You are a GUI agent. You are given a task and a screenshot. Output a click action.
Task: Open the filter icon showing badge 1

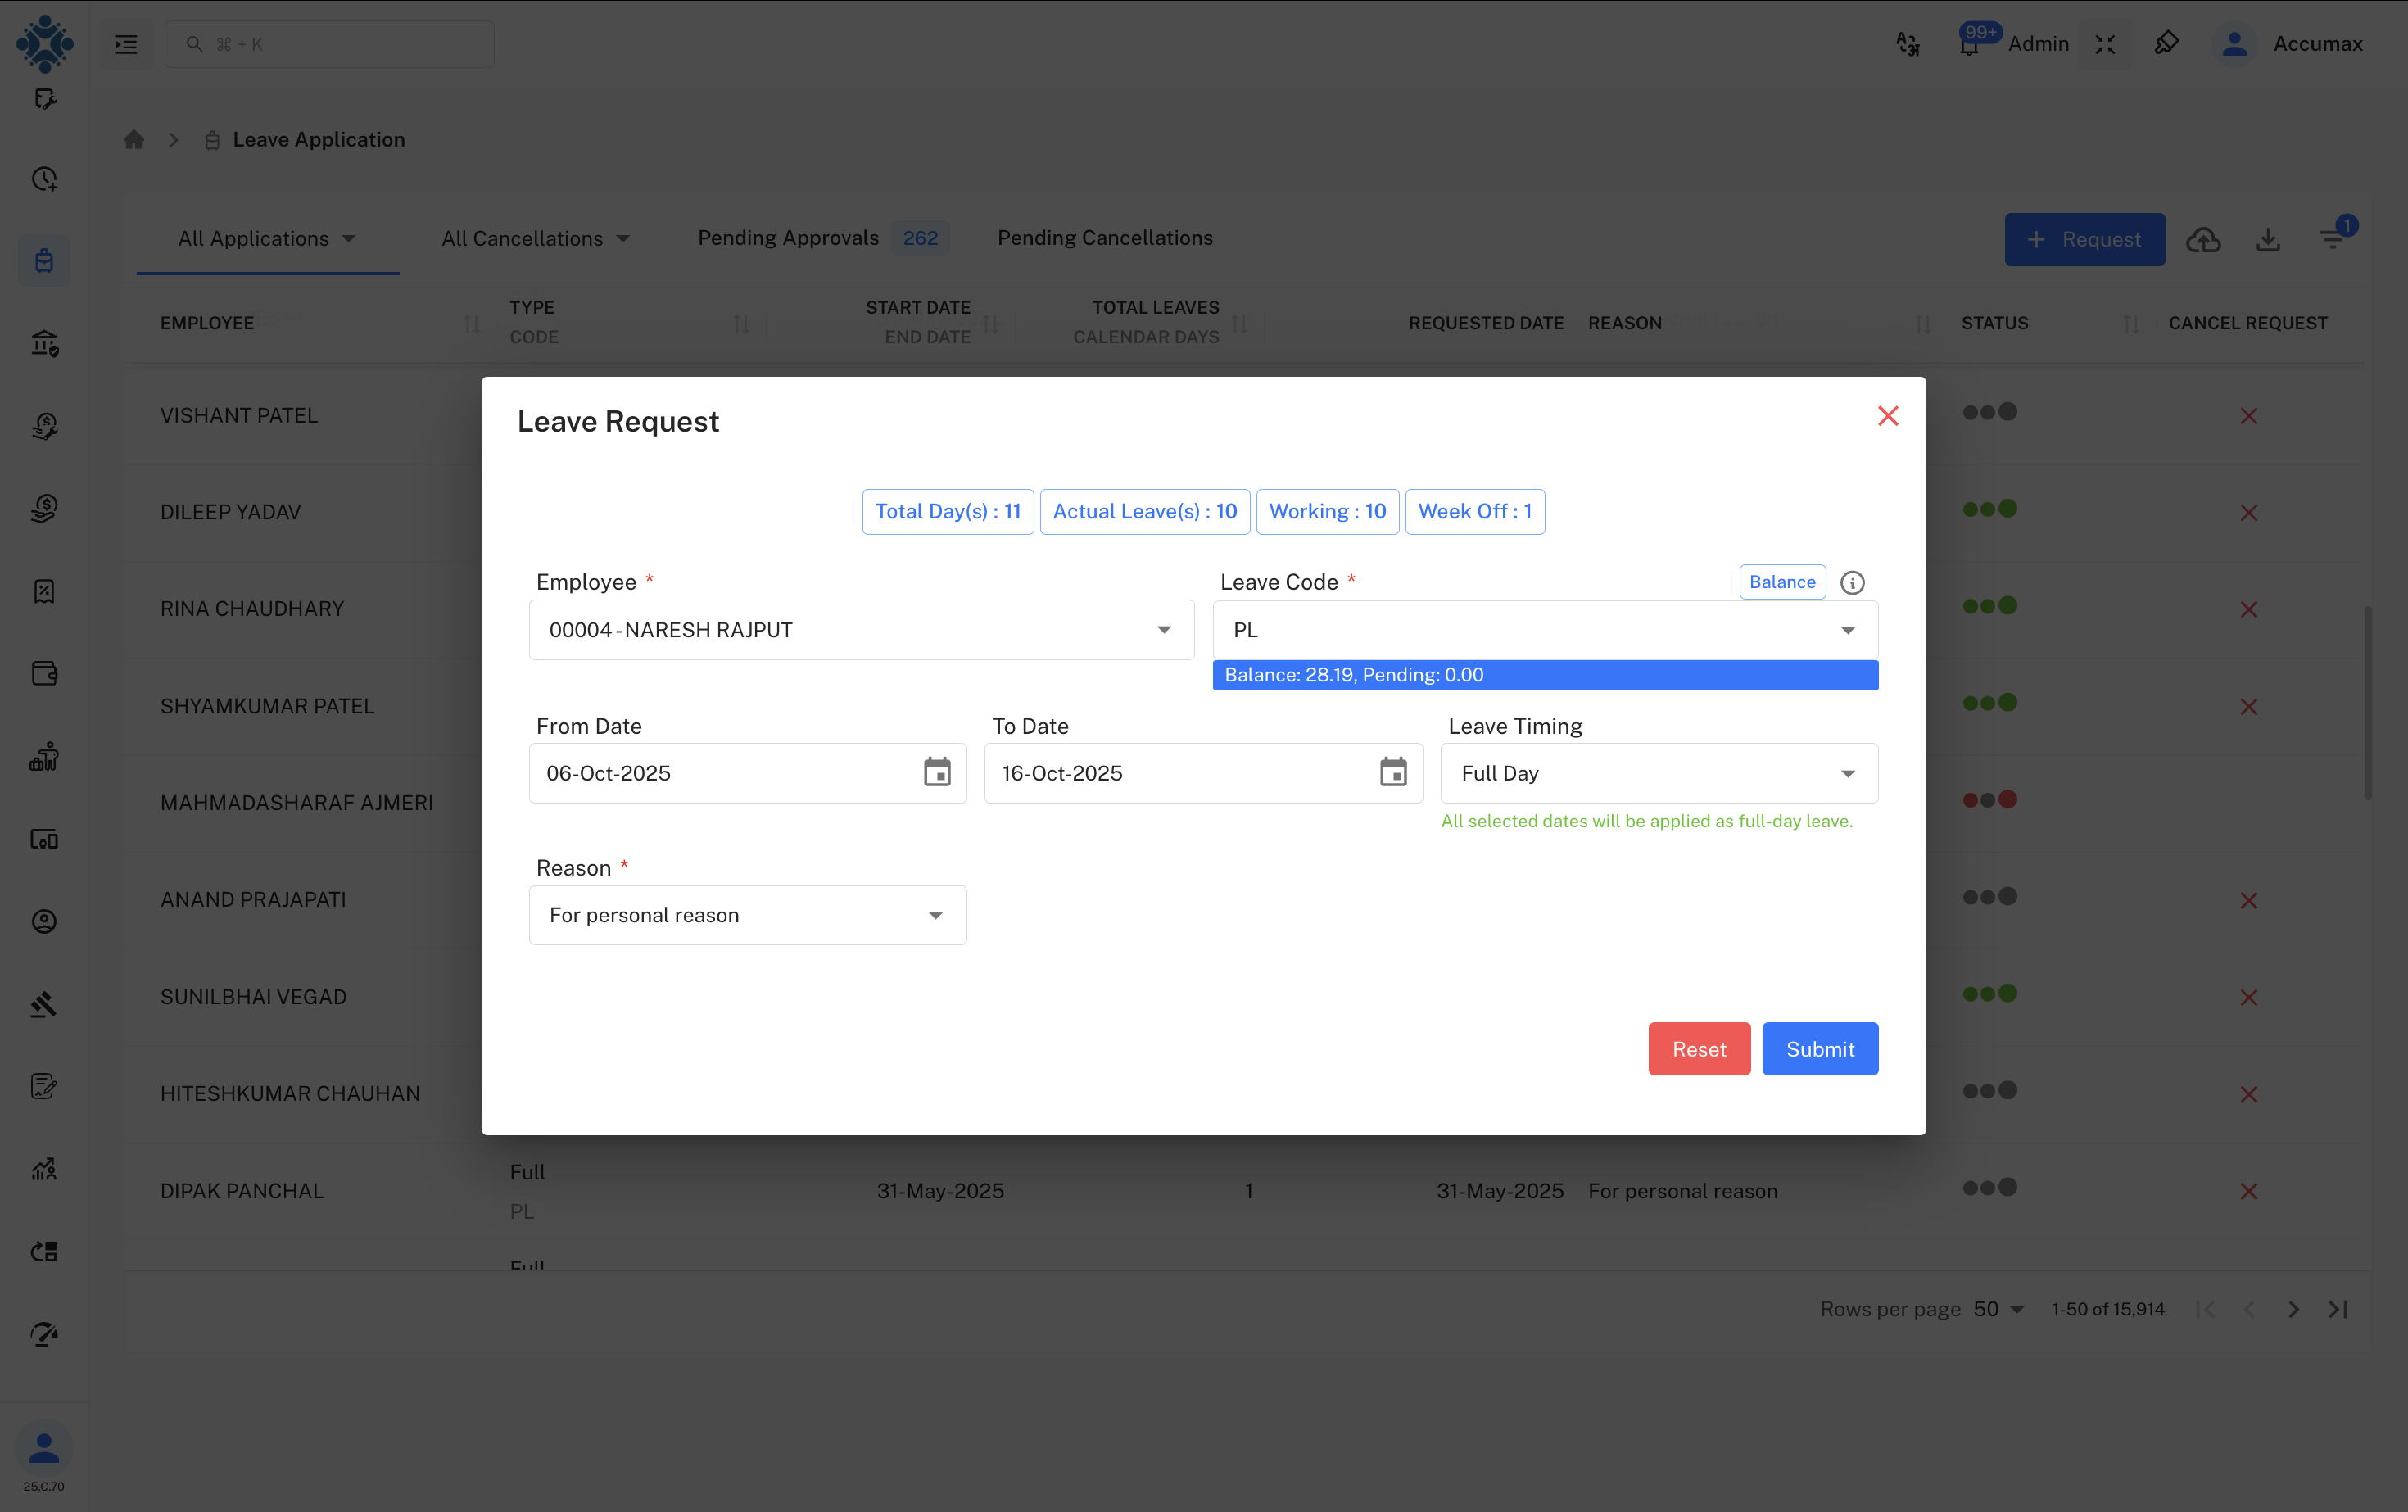point(2336,239)
